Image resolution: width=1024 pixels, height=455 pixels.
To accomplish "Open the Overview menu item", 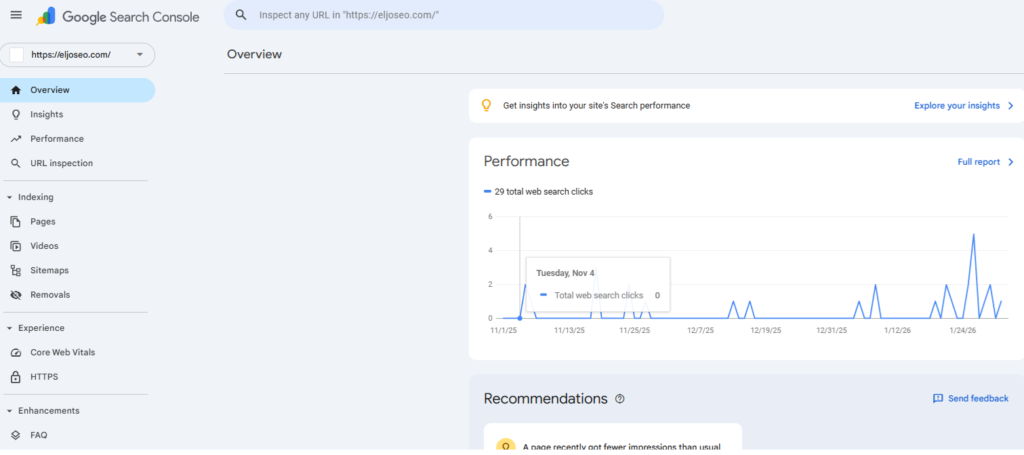I will pyautogui.click(x=78, y=90).
